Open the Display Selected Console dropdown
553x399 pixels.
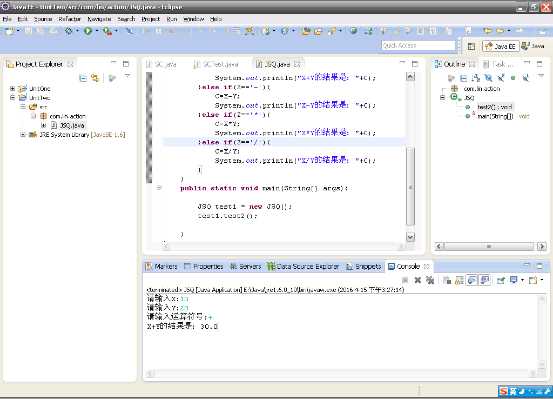tap(522, 280)
